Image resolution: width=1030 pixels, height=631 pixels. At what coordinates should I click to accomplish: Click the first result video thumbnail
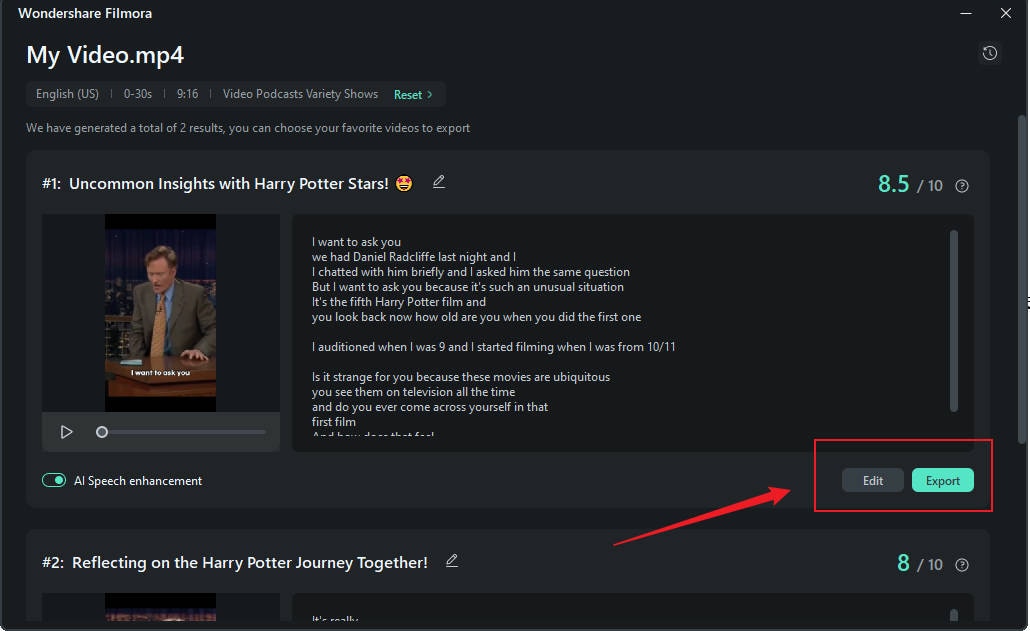tap(160, 313)
